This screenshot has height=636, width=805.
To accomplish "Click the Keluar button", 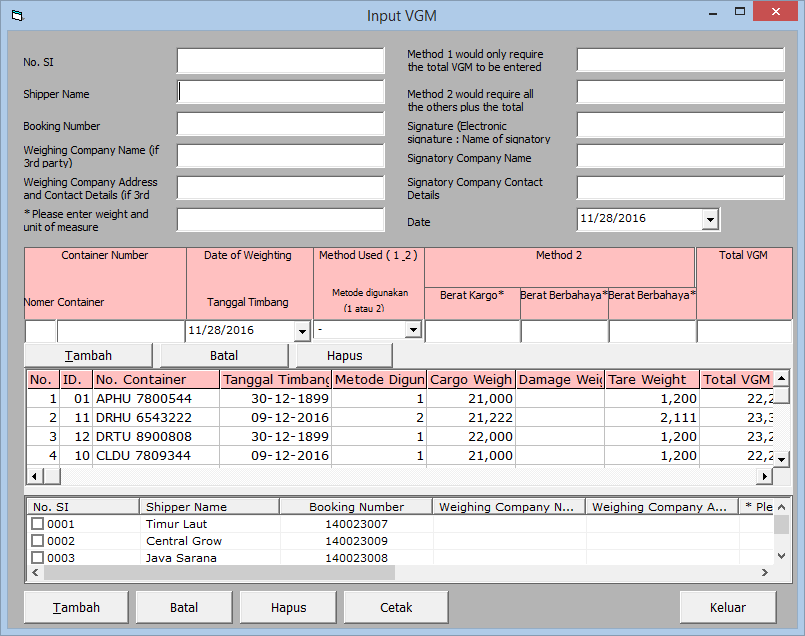I will point(727,607).
